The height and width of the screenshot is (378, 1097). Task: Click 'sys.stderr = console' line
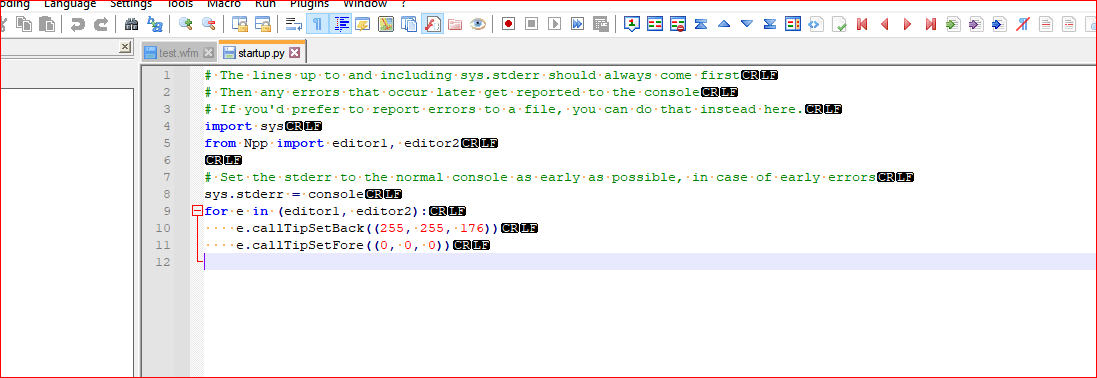pyautogui.click(x=284, y=194)
